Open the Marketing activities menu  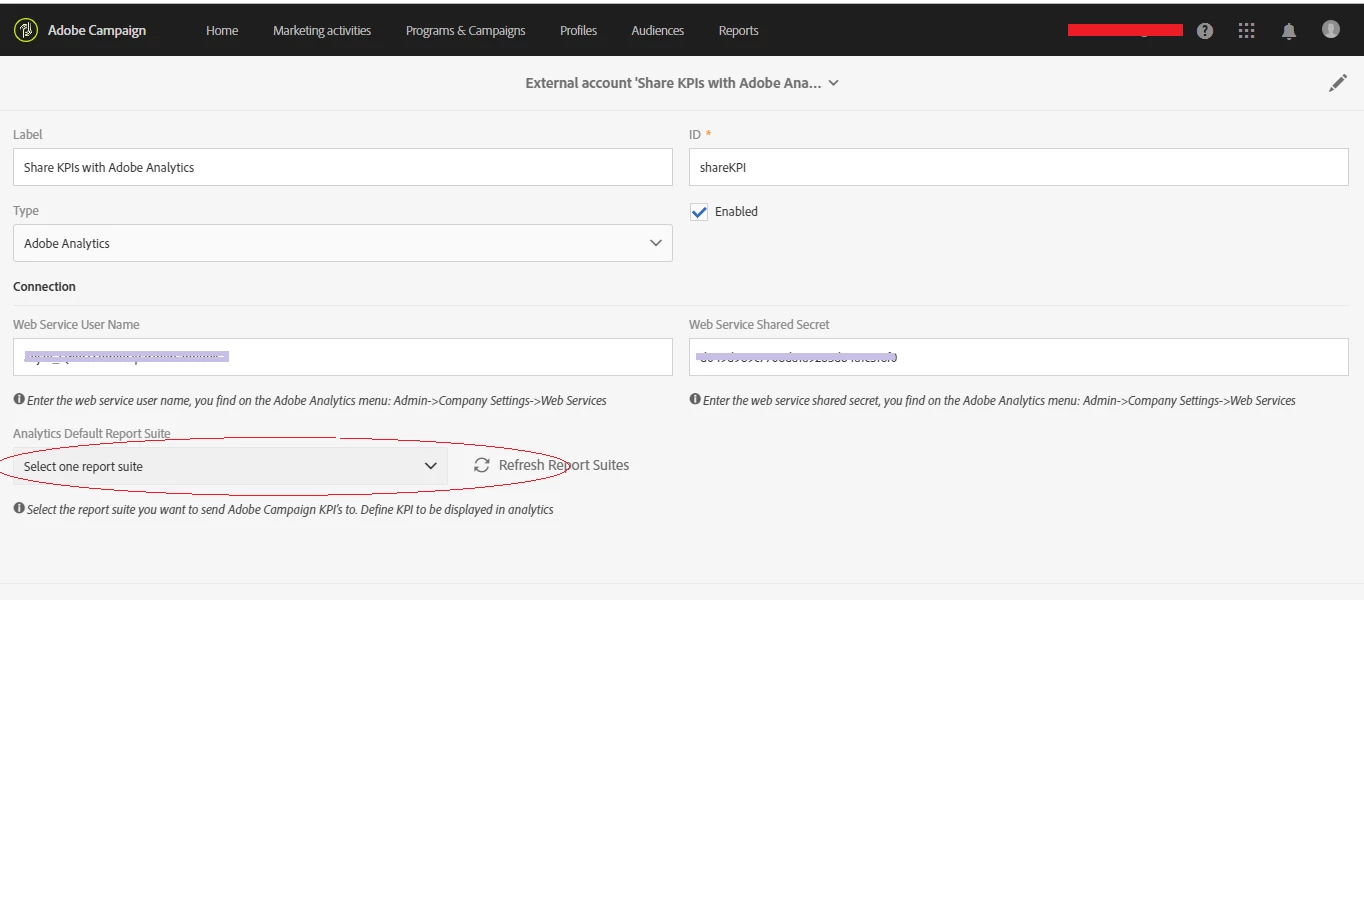click(x=322, y=31)
